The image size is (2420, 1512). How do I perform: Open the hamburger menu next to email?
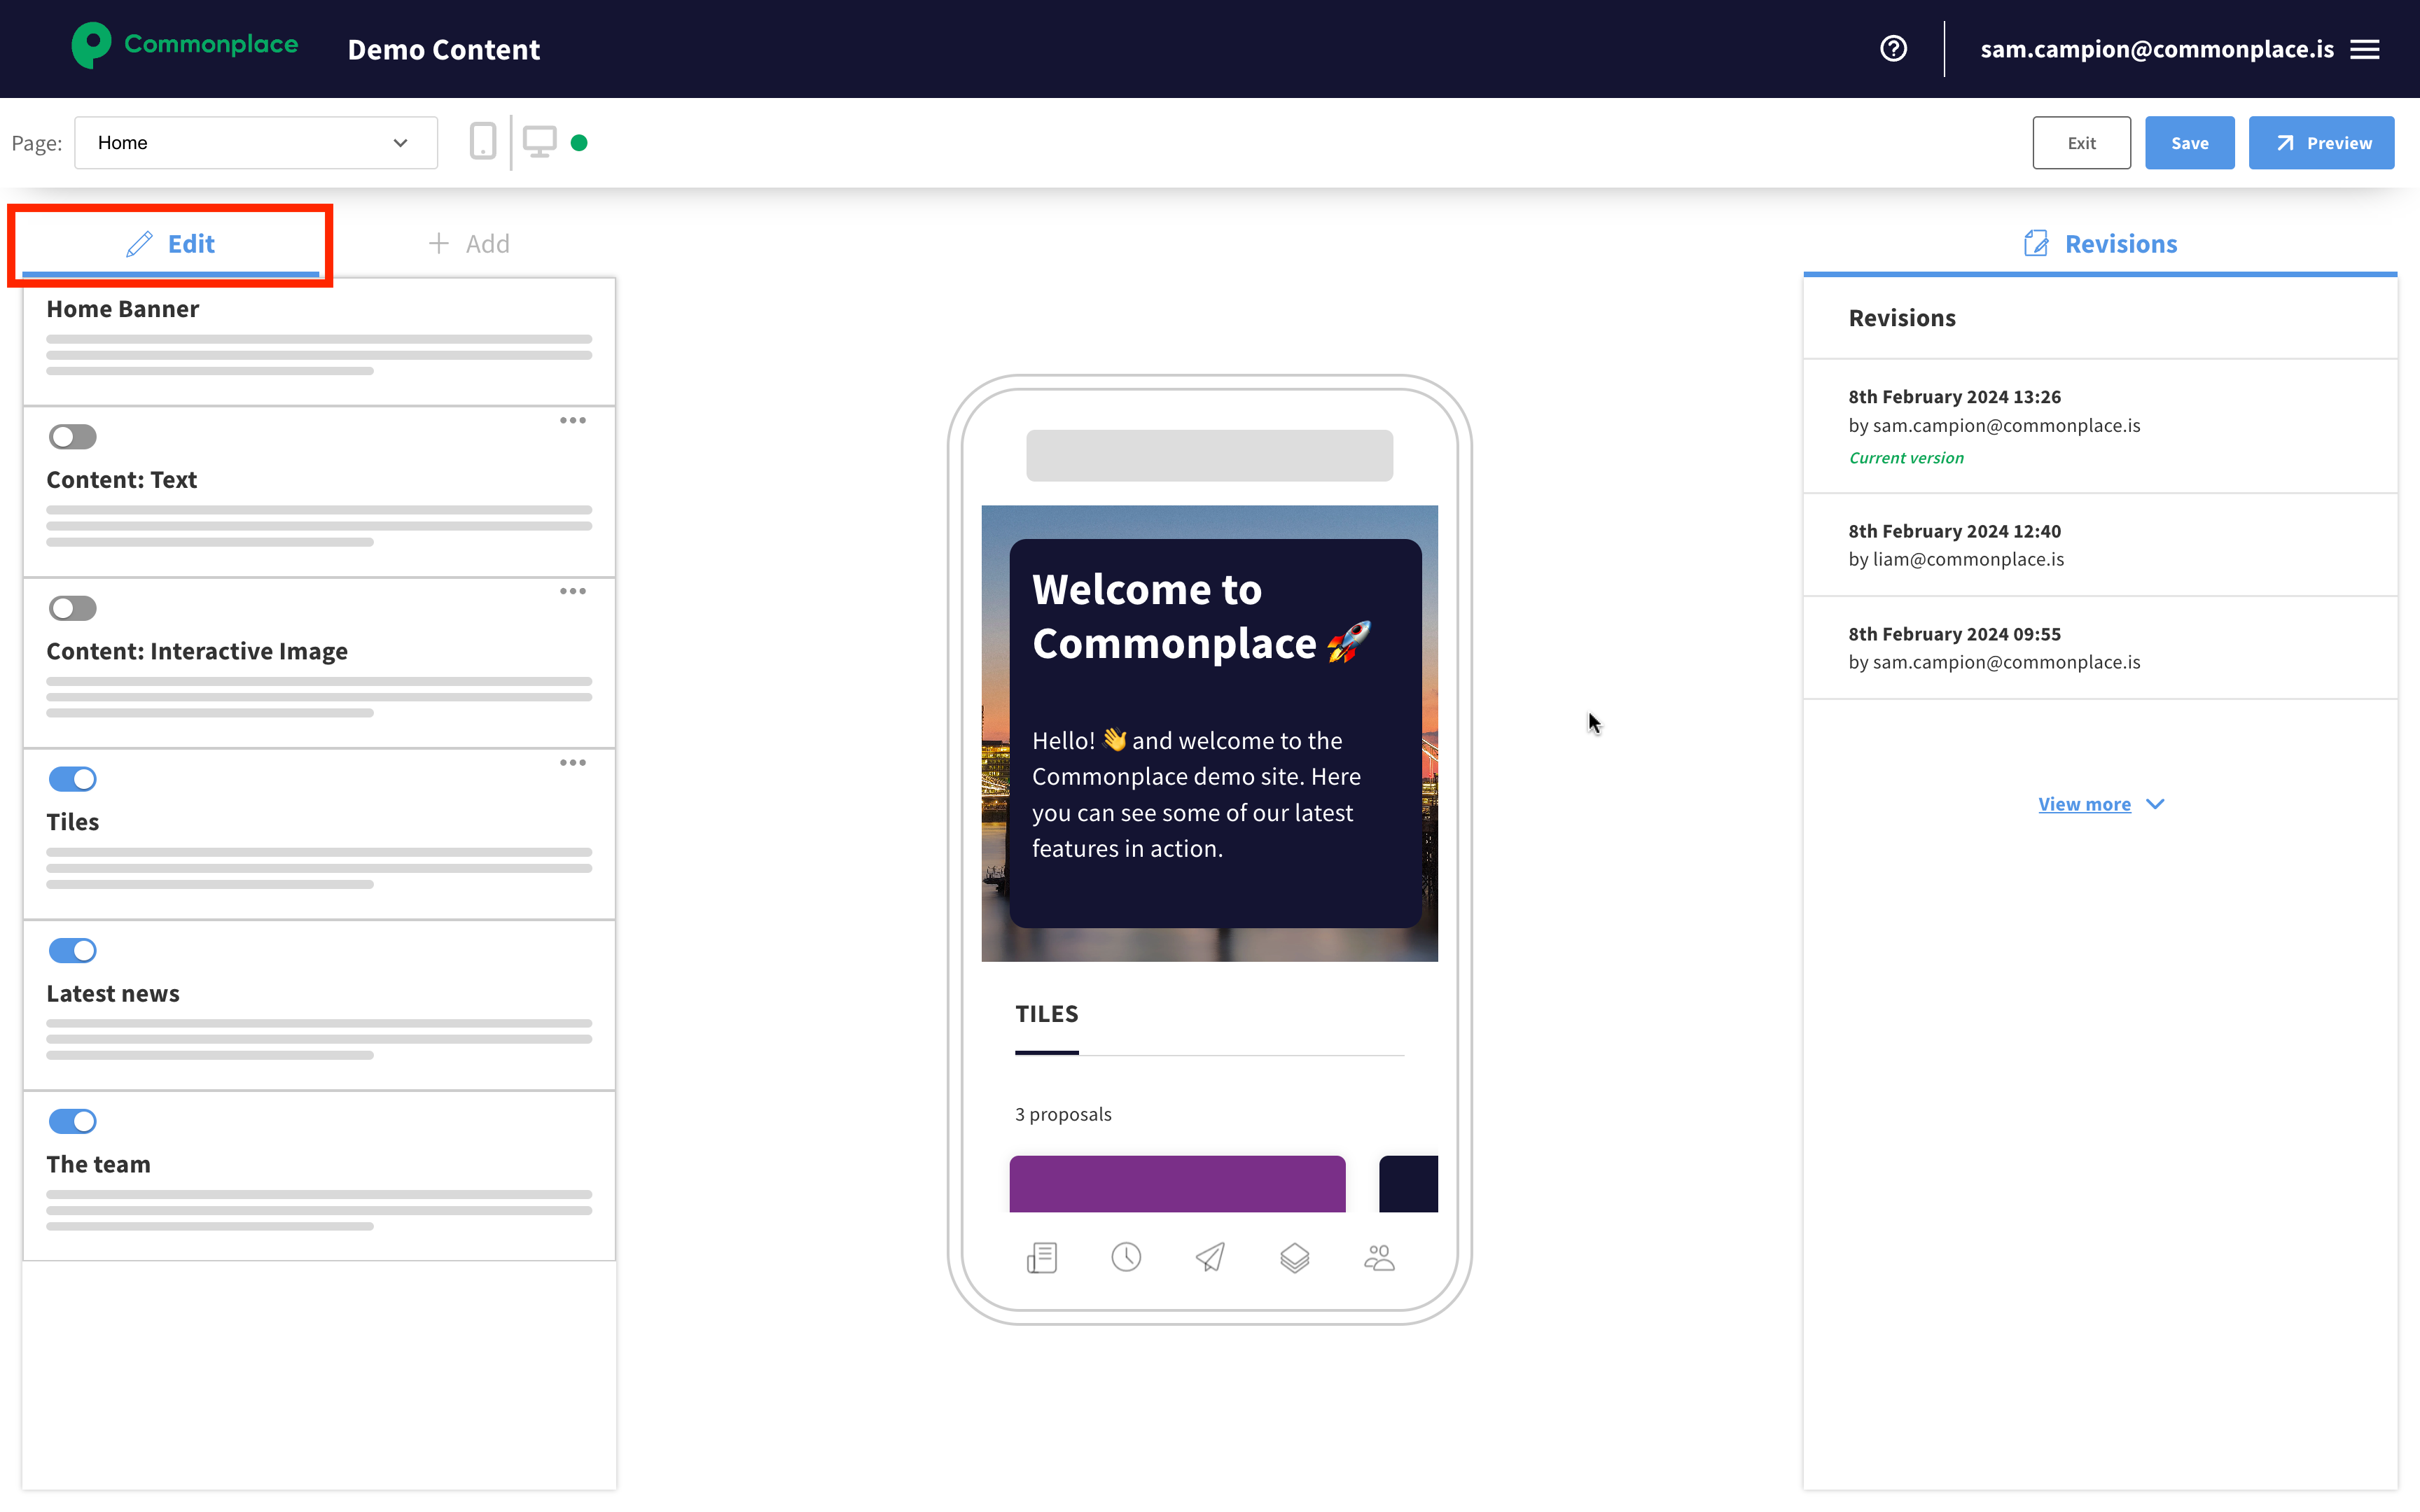2365,49
